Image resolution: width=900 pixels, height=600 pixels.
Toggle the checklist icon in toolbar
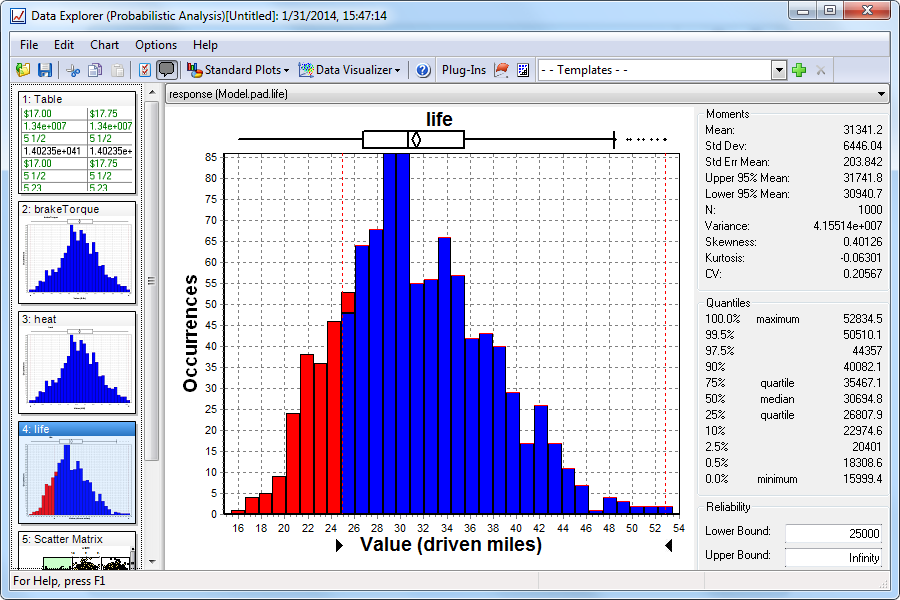coord(145,70)
